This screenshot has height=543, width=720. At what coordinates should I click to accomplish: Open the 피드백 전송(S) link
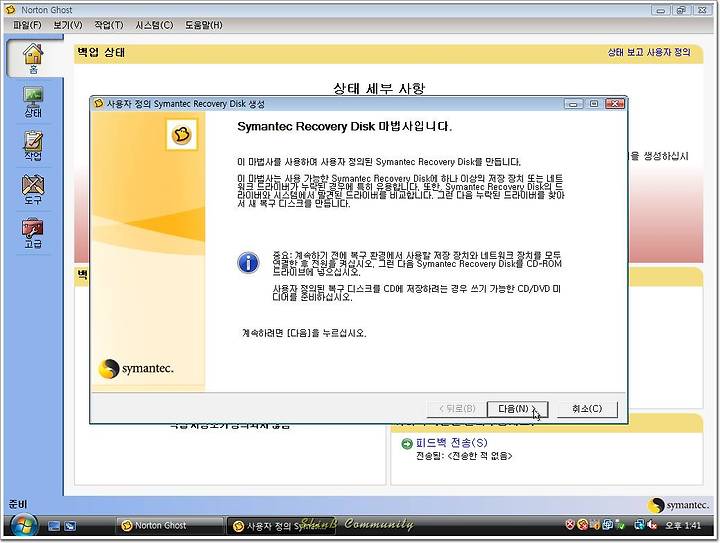coord(451,443)
